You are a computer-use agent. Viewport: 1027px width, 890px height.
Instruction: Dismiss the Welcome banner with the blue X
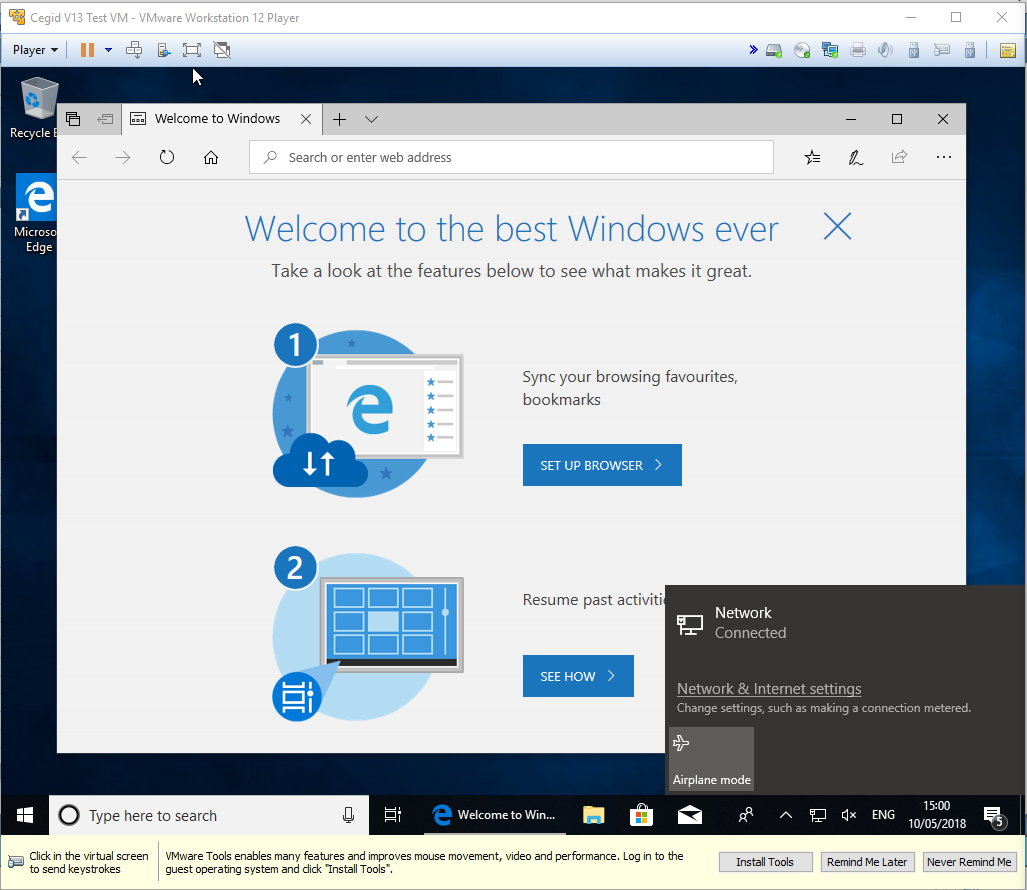click(x=837, y=227)
